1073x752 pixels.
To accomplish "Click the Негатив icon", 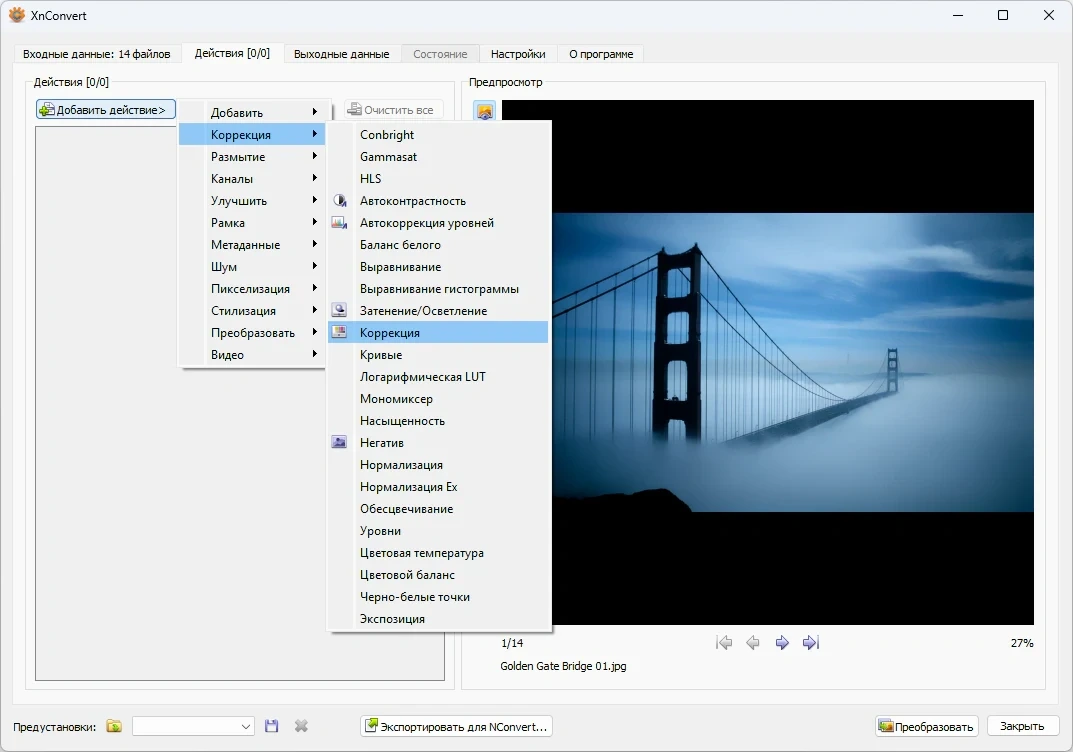I will pyautogui.click(x=339, y=442).
